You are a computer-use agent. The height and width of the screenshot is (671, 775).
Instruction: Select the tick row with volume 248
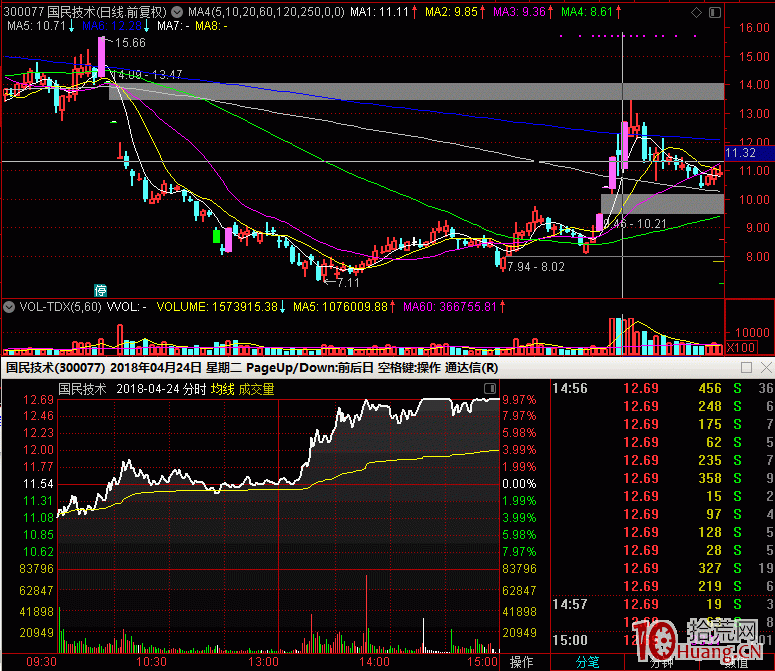662,406
